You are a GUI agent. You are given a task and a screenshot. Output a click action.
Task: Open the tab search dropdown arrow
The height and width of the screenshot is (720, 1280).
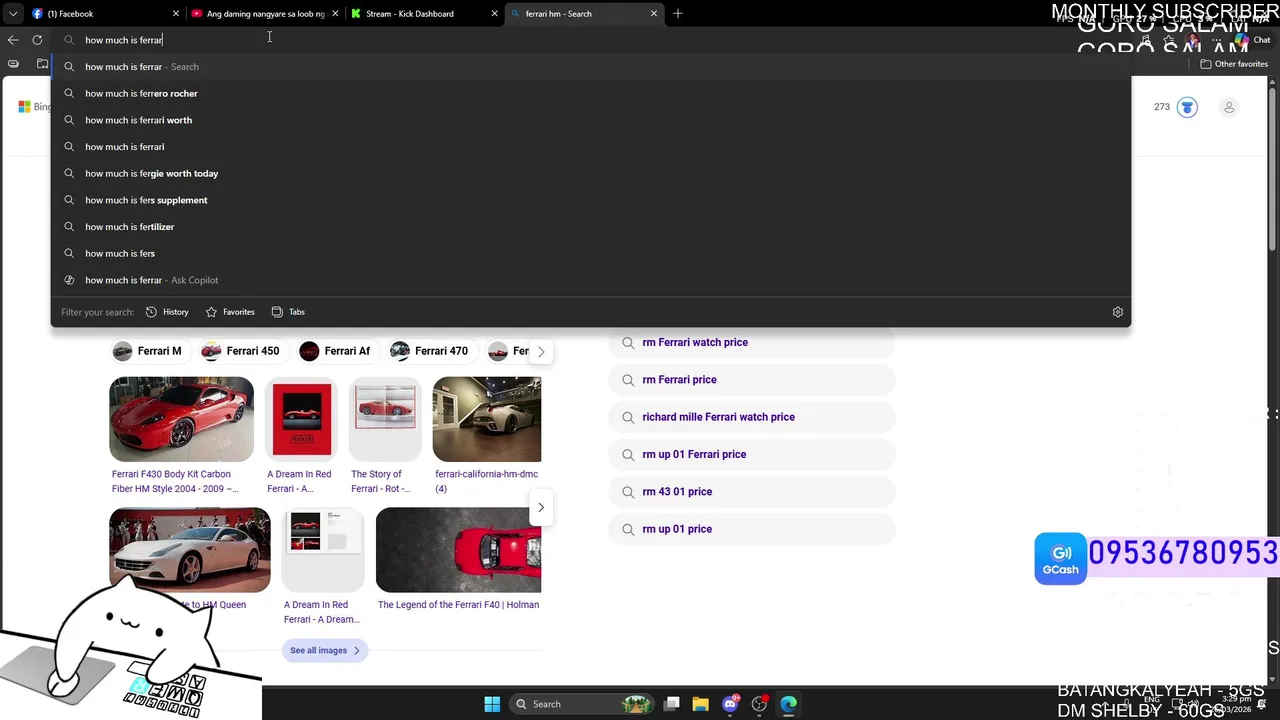tap(13, 14)
